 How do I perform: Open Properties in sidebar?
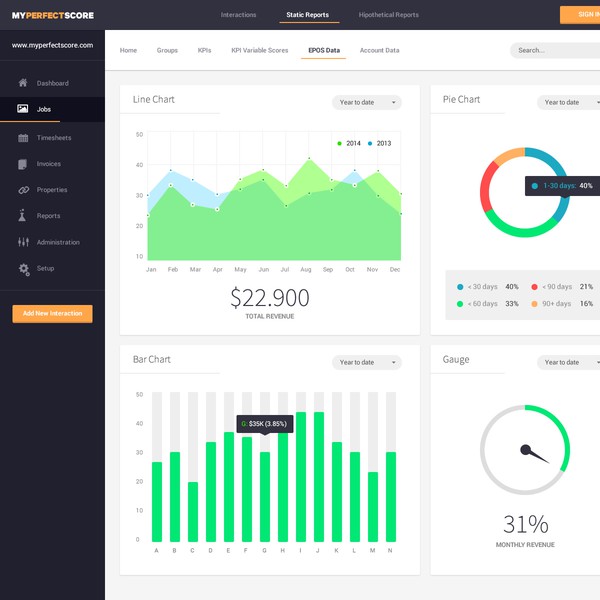[x=52, y=190]
